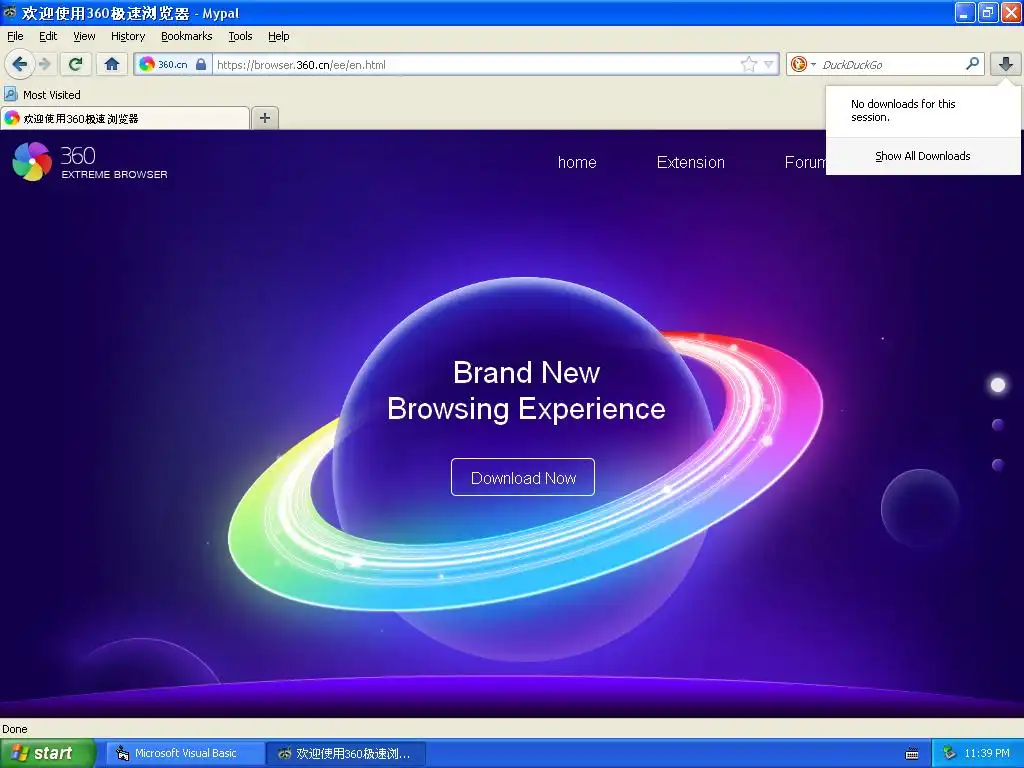Image resolution: width=1024 pixels, height=768 pixels.
Task: Go to the browser home page
Action: point(112,64)
